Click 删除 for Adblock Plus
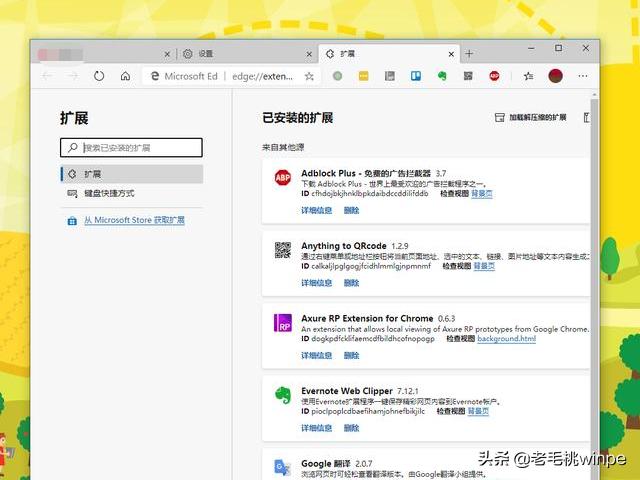 click(351, 210)
